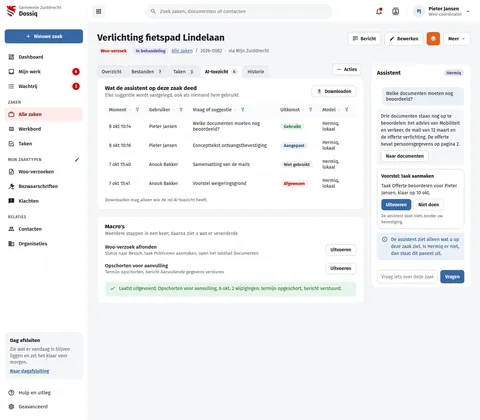The width and height of the screenshot is (480, 420).
Task: Open Geavanceerd settings
Action: (44, 407)
